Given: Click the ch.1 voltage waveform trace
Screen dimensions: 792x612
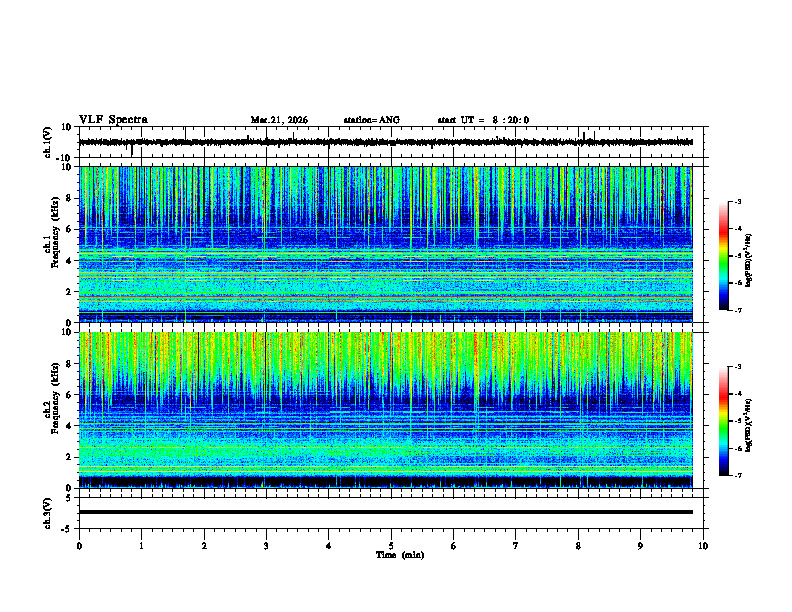Looking at the screenshot, I should [x=386, y=142].
